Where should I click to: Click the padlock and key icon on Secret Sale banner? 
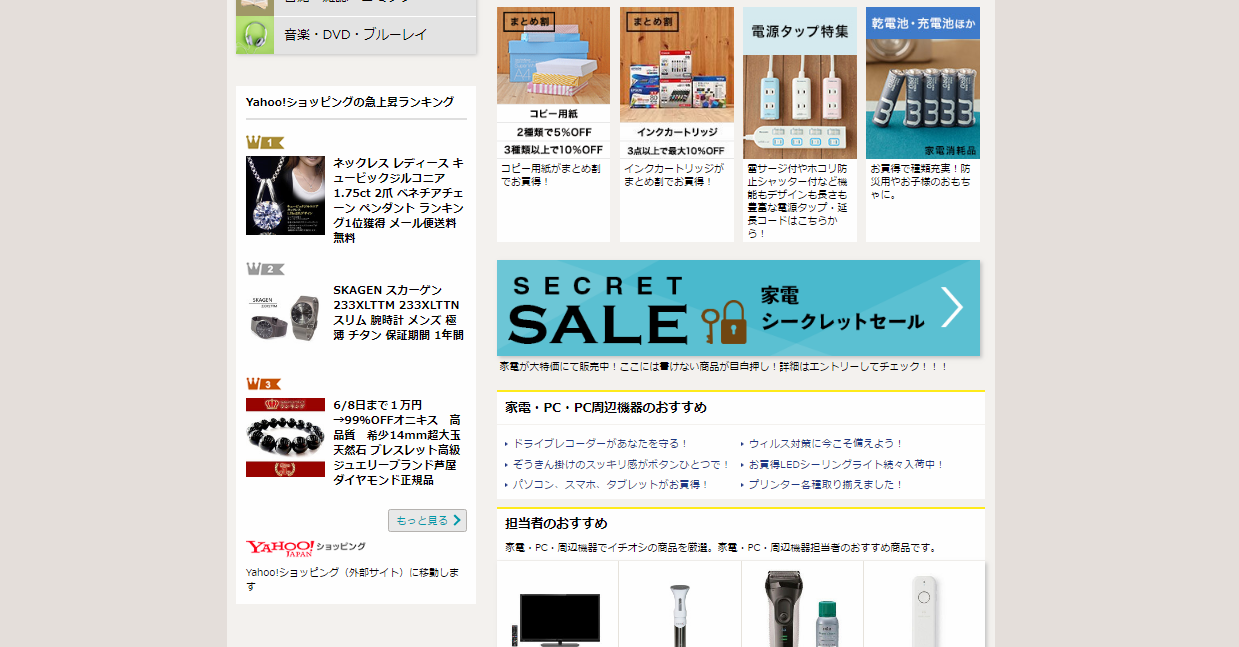point(724,322)
